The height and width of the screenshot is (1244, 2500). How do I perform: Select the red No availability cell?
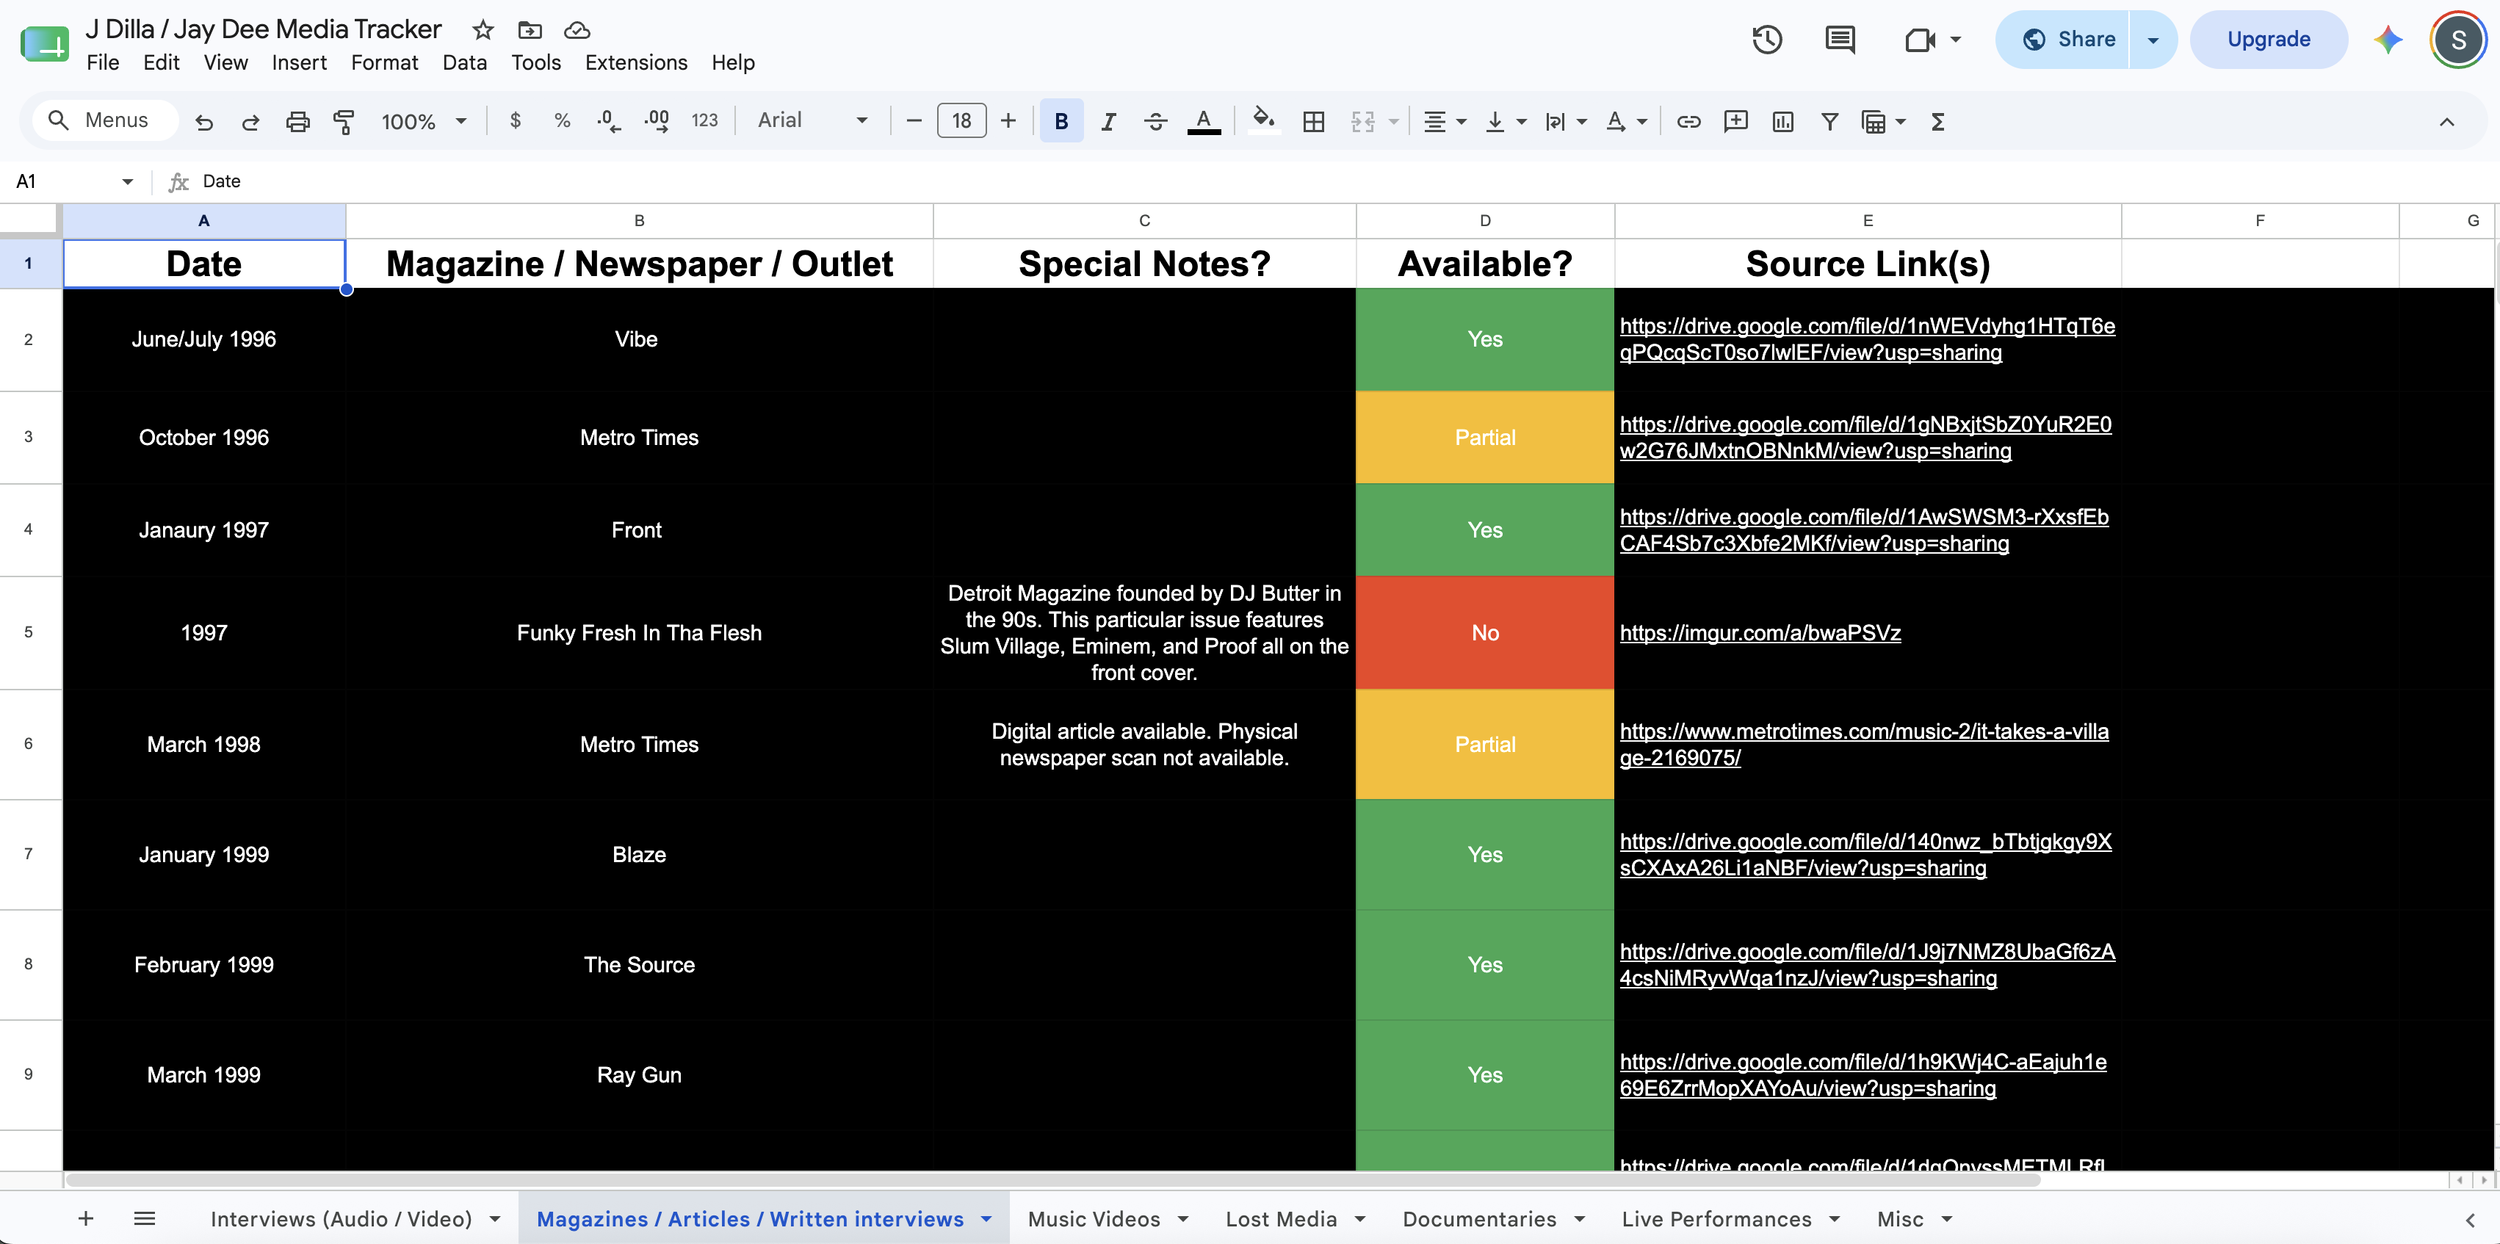tap(1485, 633)
